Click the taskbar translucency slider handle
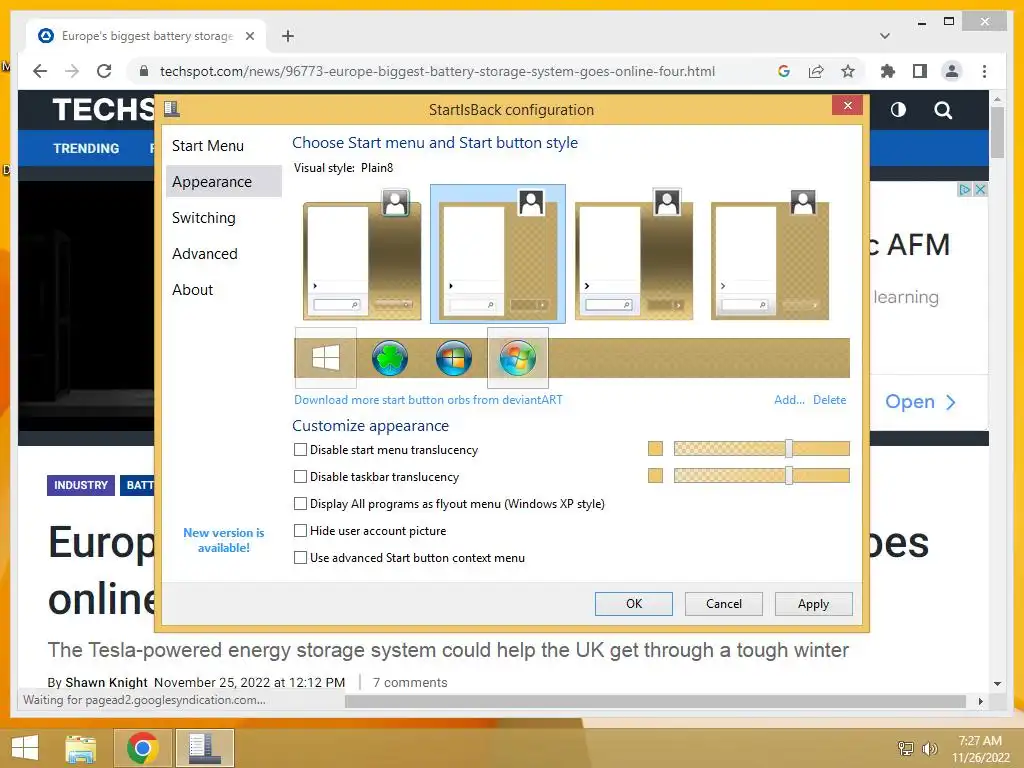Screen dimensions: 1024x768 point(789,475)
